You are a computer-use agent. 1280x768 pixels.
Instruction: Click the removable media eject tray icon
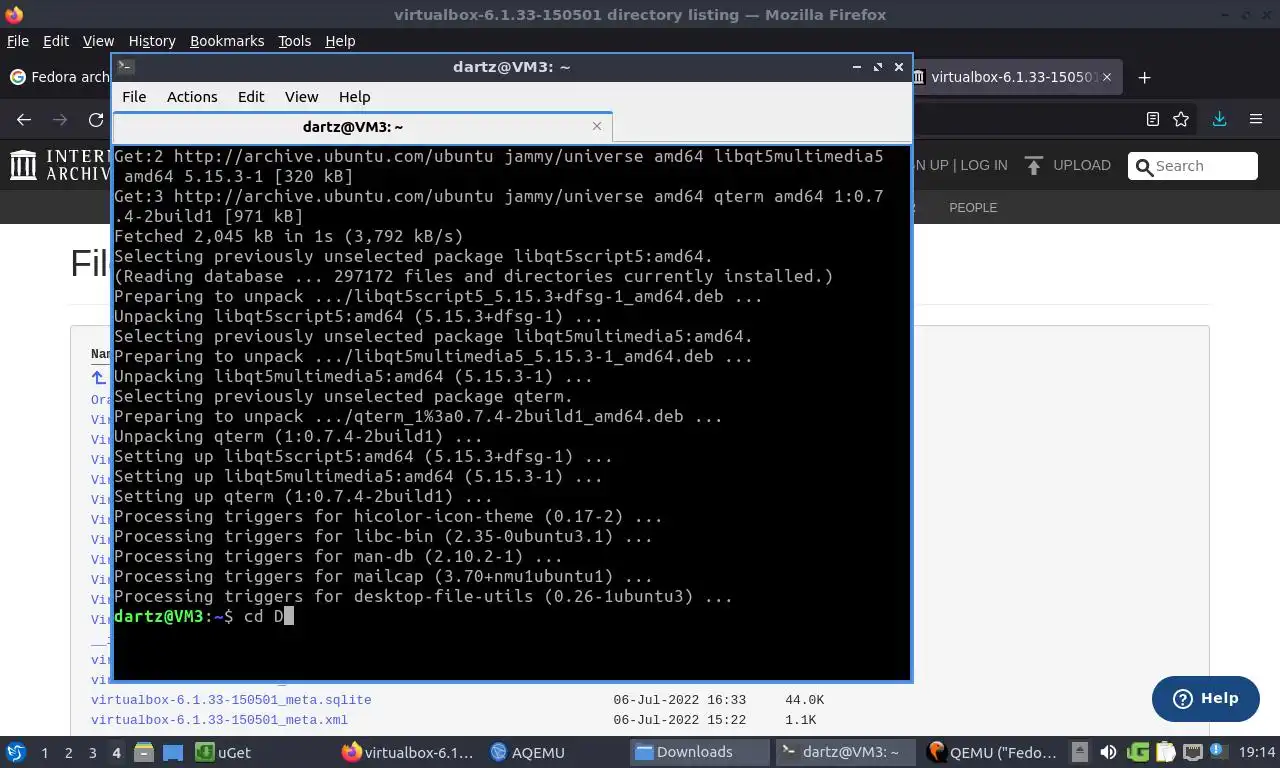1079,752
